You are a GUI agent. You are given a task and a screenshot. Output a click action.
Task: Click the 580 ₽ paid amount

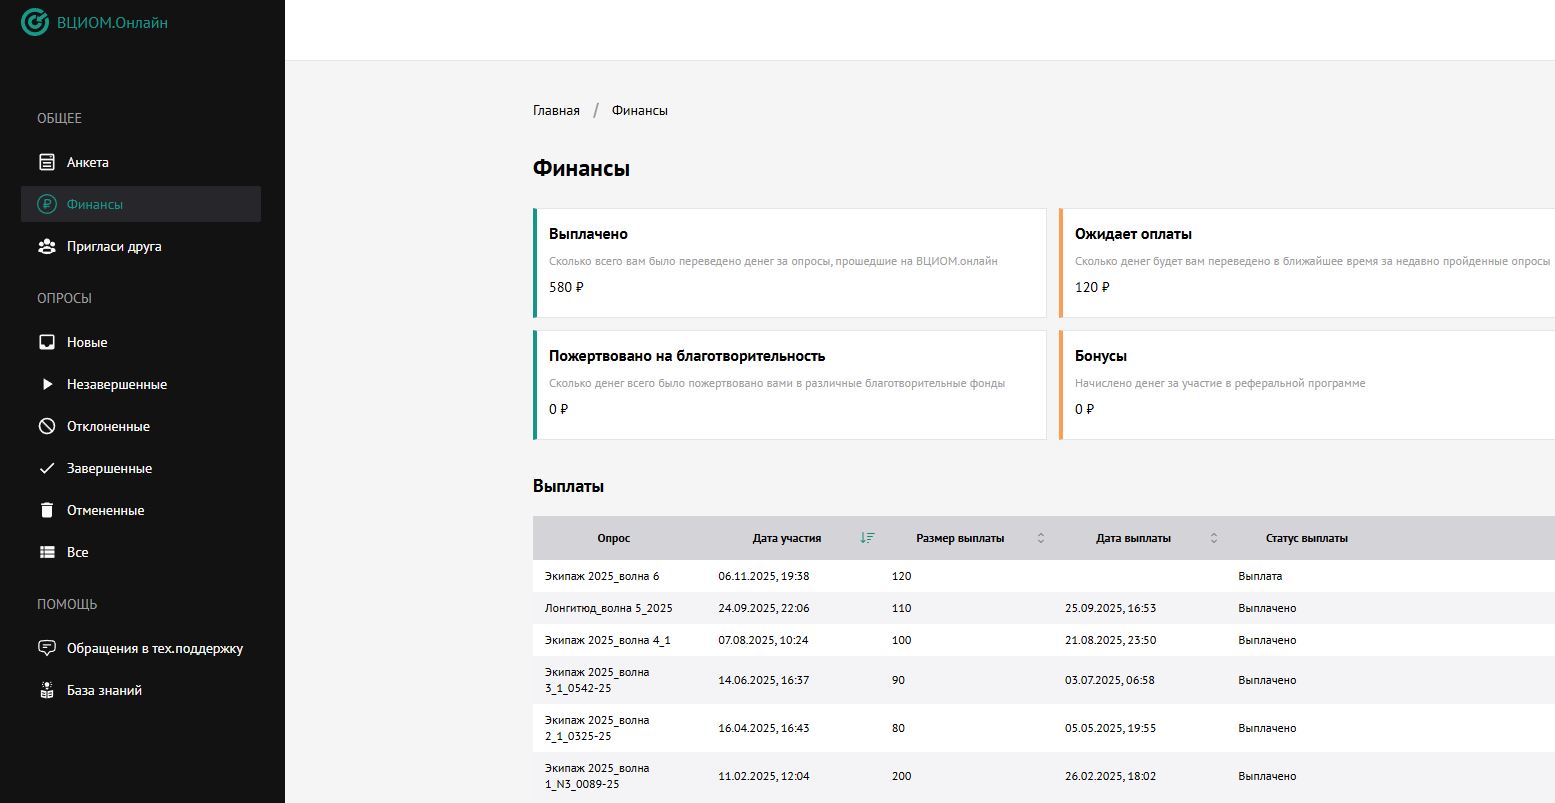coord(566,287)
